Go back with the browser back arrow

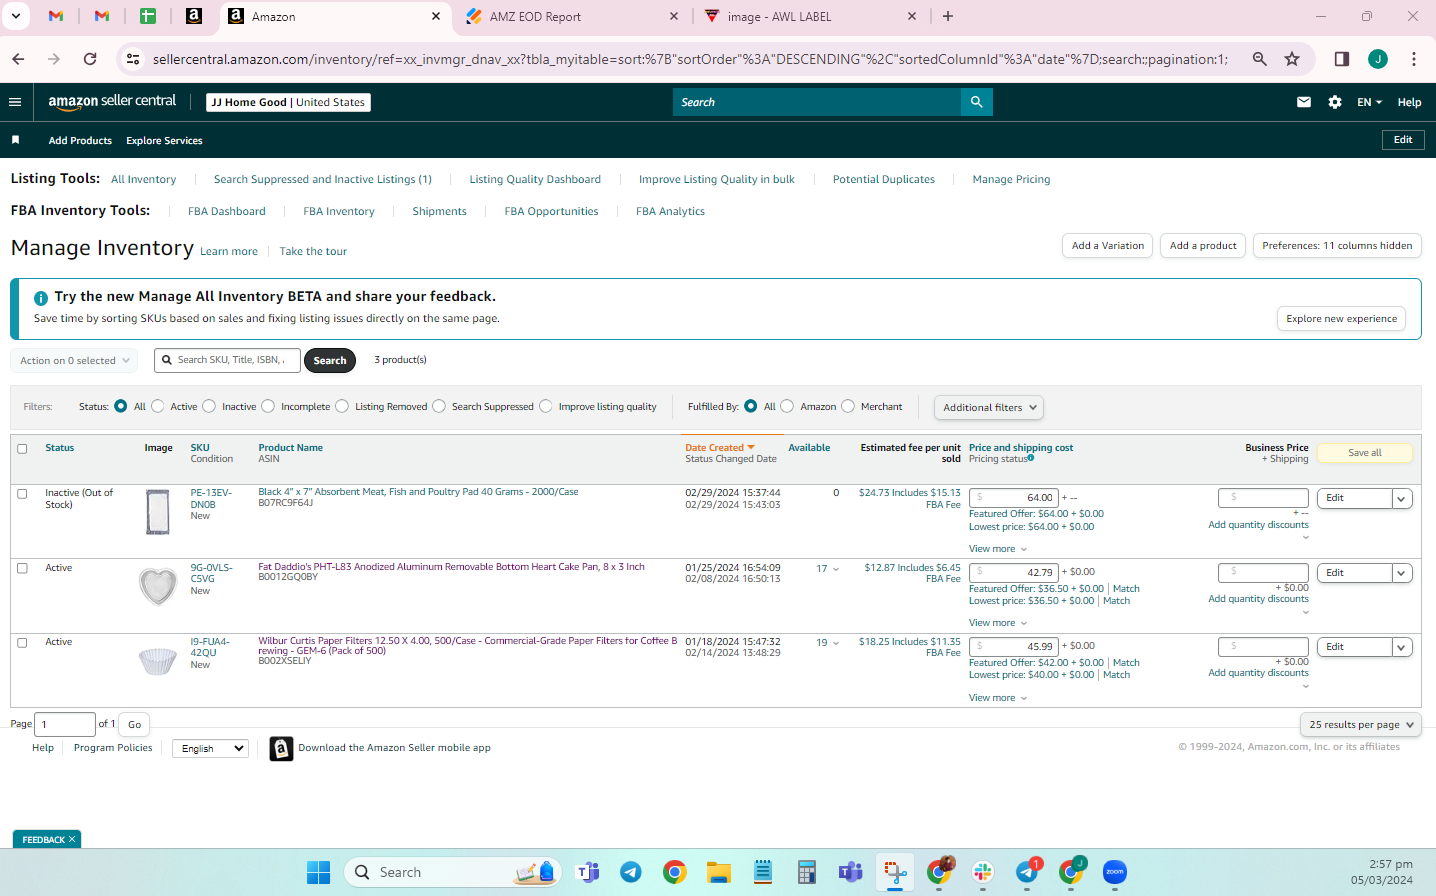[18, 59]
